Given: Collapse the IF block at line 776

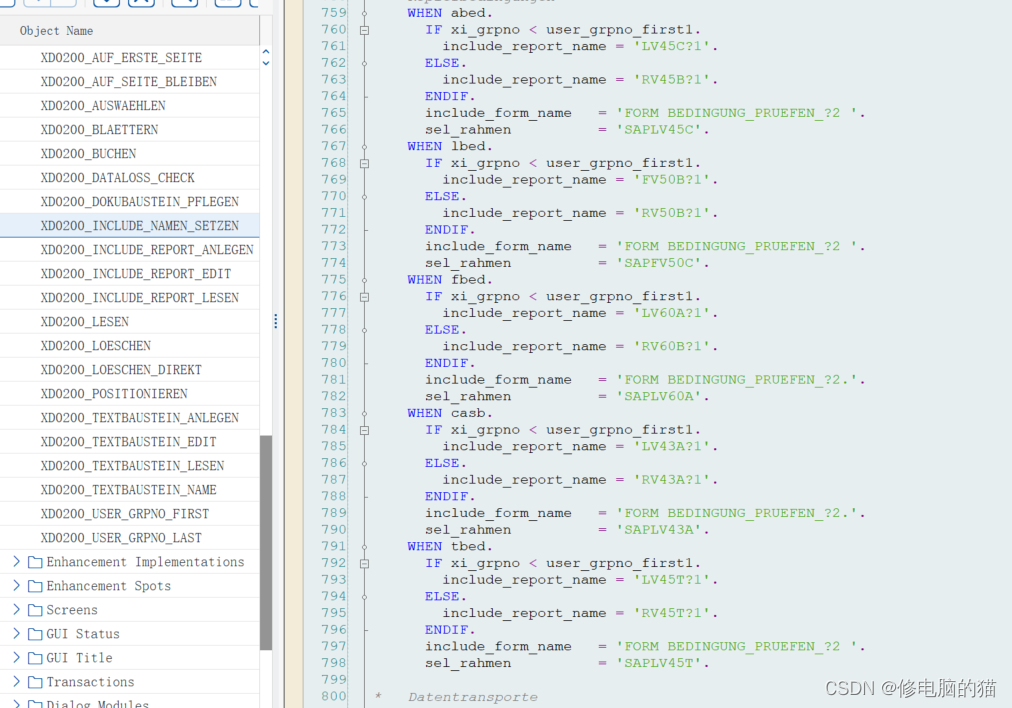Looking at the screenshot, I should [x=363, y=296].
